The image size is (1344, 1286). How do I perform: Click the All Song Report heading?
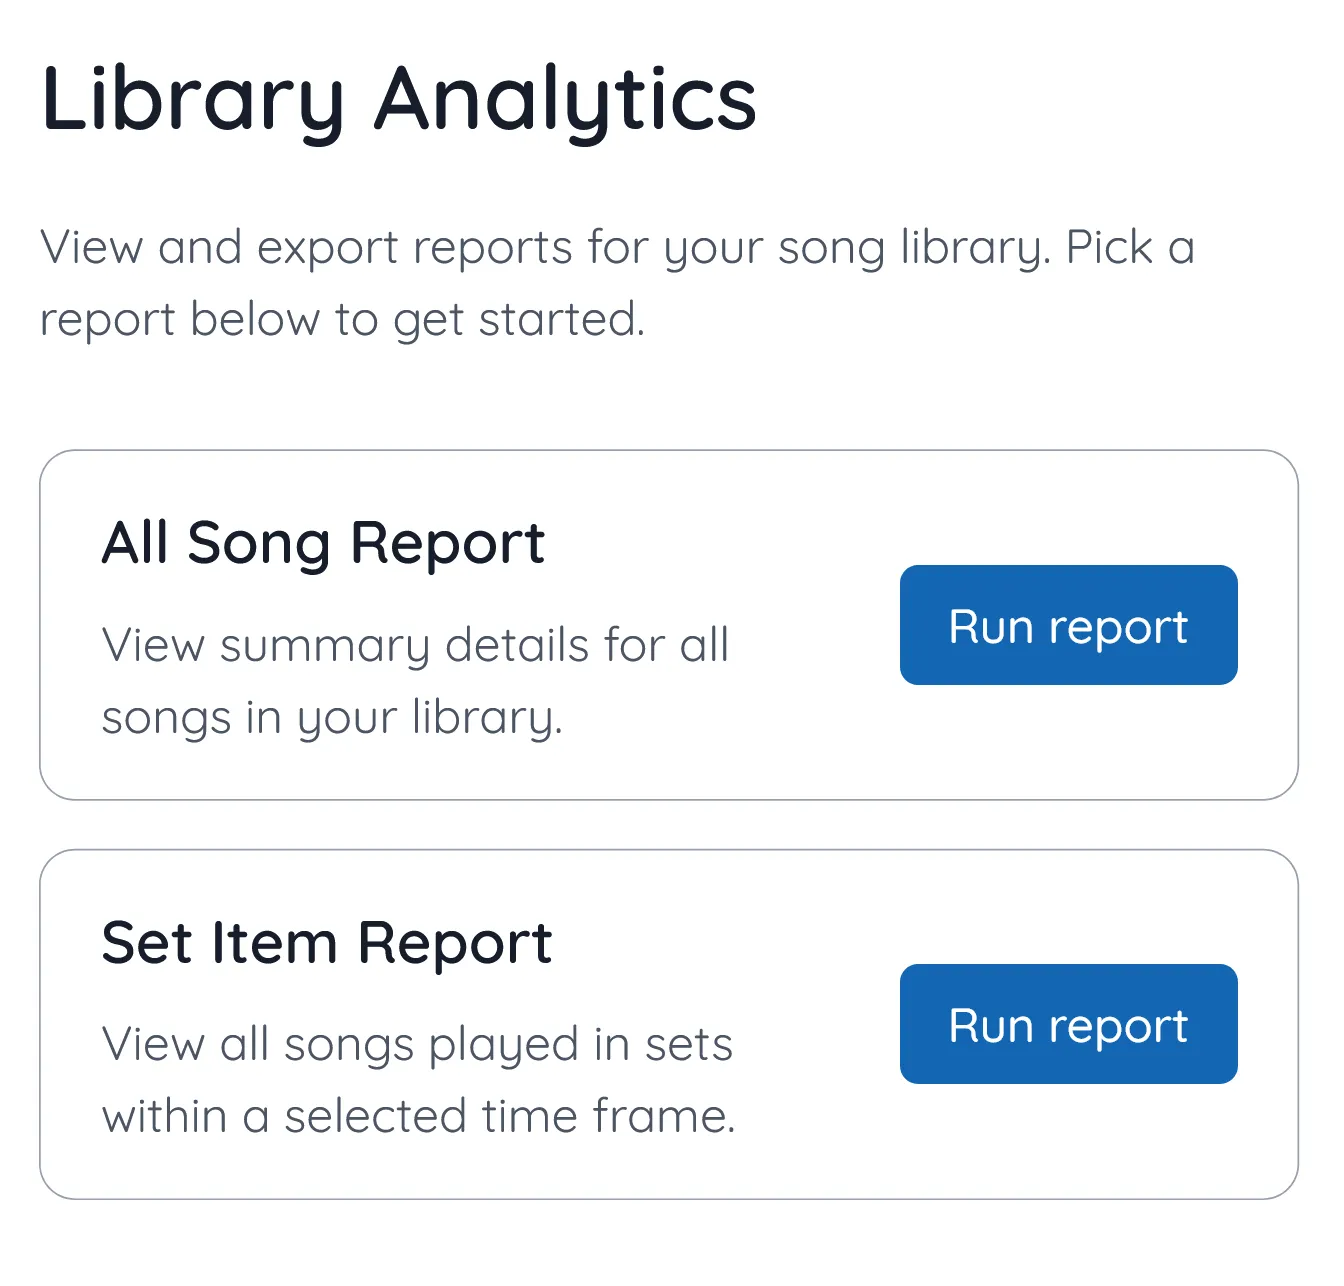point(323,541)
